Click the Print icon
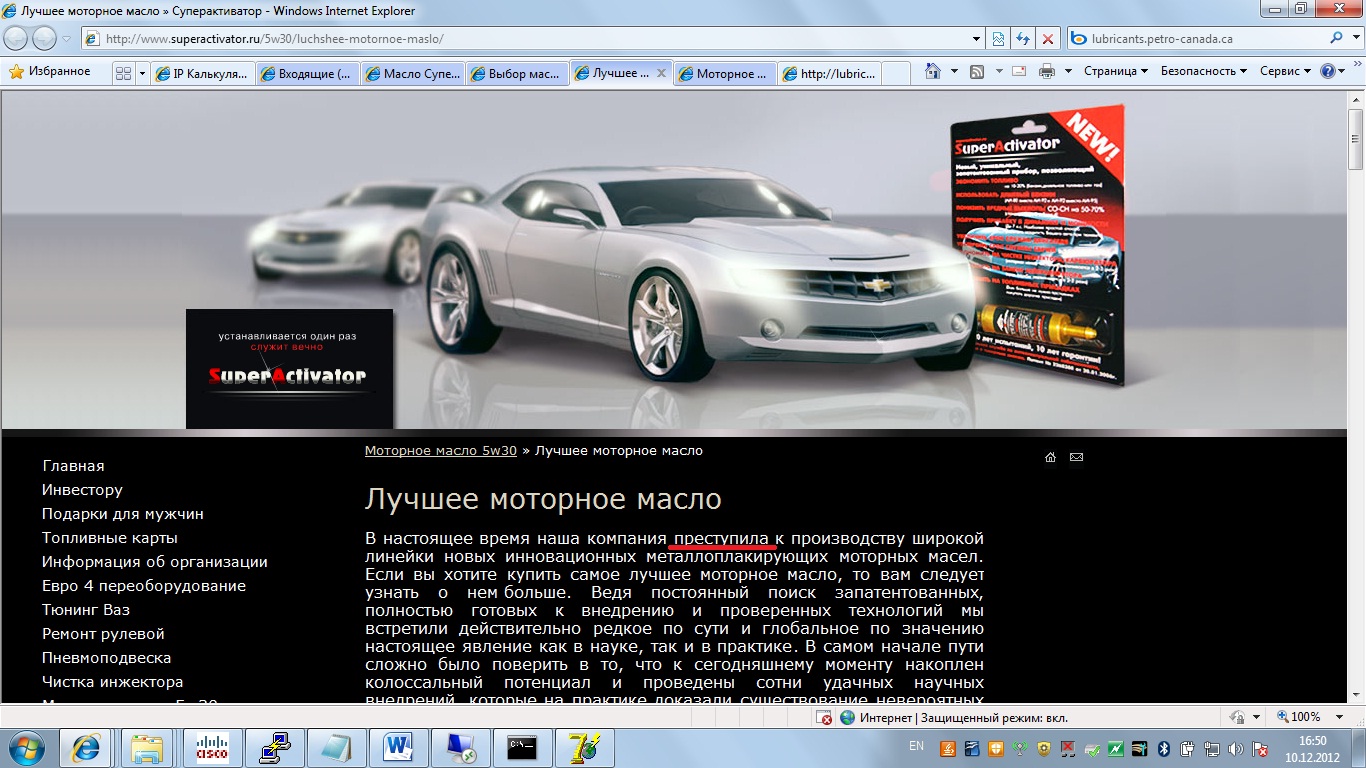The image size is (1366, 768). pos(1047,72)
